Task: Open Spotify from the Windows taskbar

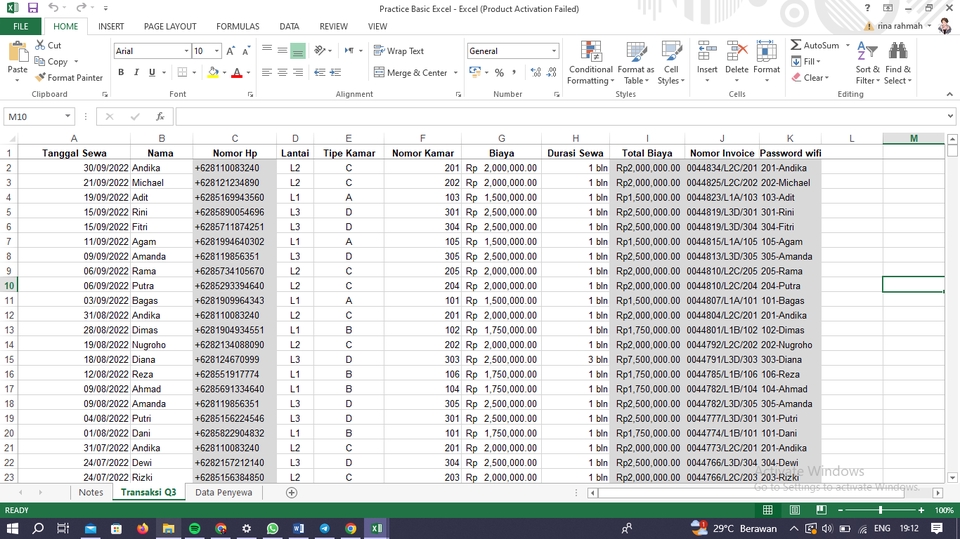Action: (195, 529)
